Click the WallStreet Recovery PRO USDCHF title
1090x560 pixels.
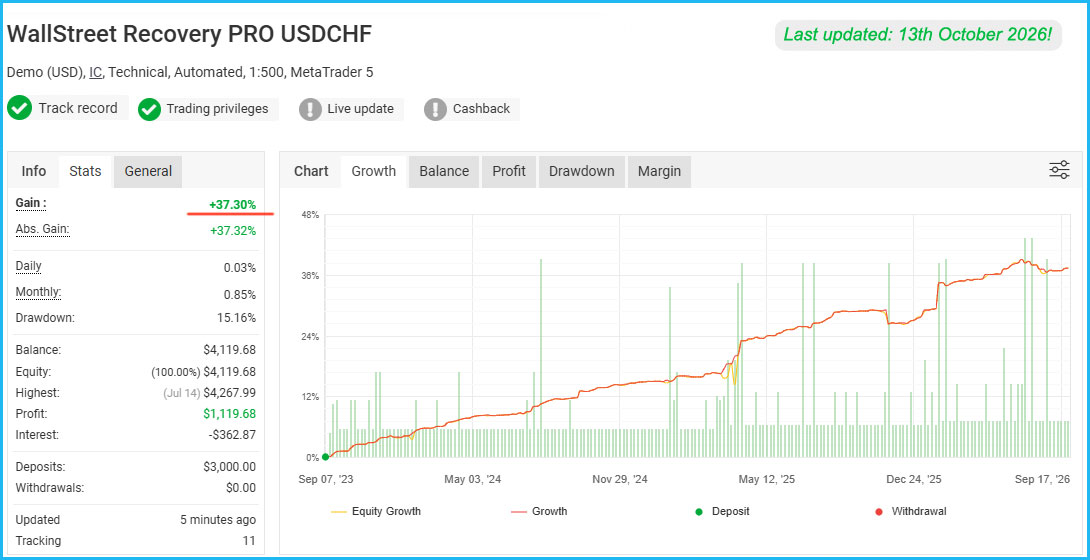coord(189,35)
